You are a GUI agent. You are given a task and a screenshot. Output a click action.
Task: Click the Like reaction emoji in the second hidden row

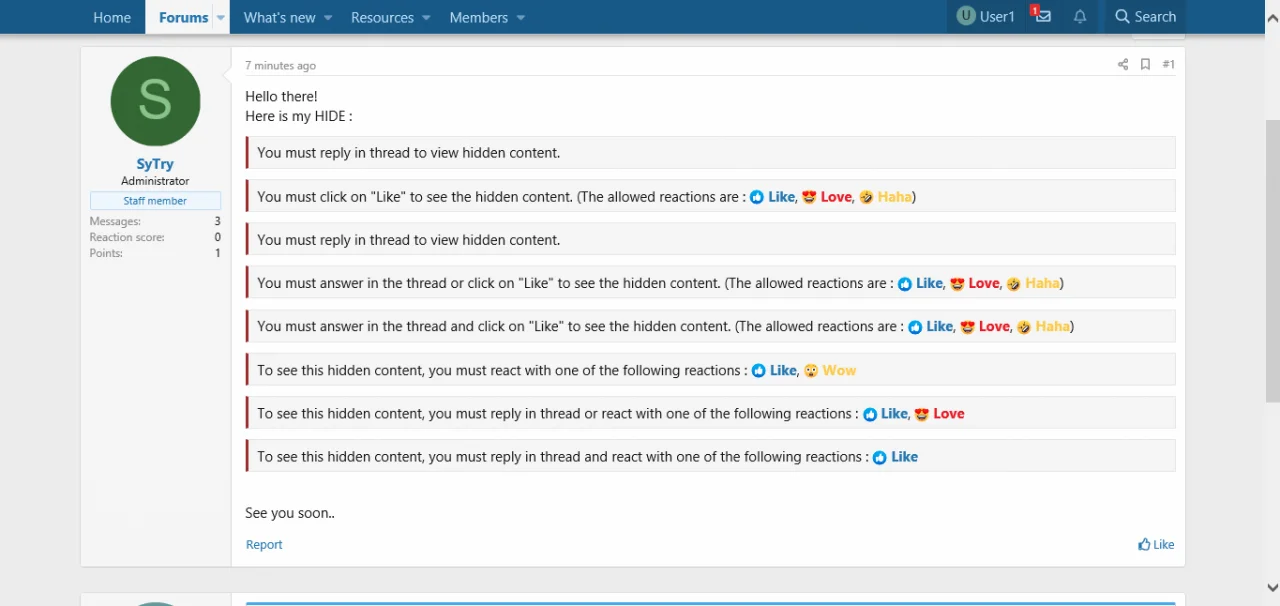[x=757, y=197]
